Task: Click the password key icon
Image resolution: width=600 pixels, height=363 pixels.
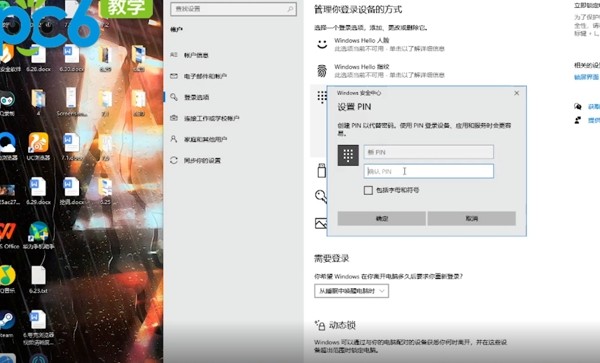Action: tap(321, 196)
